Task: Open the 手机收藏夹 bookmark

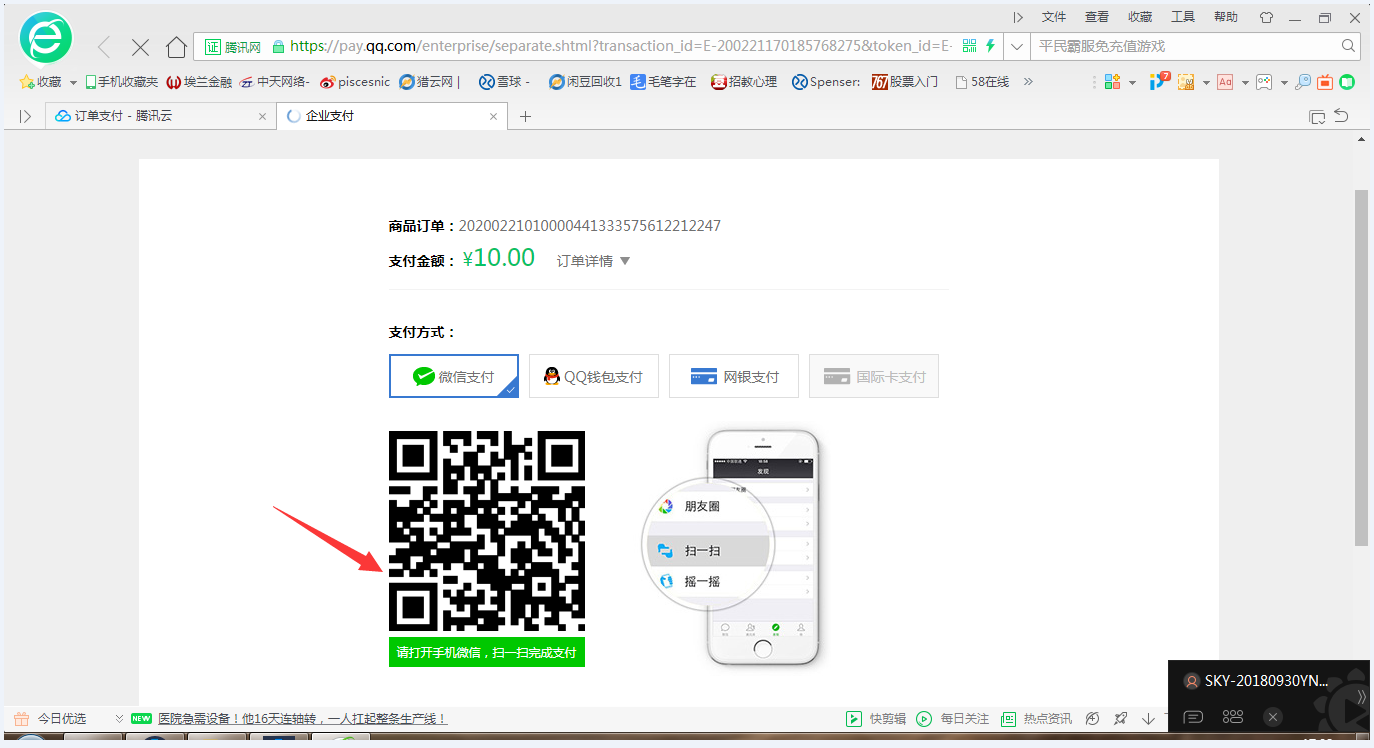Action: (x=122, y=82)
